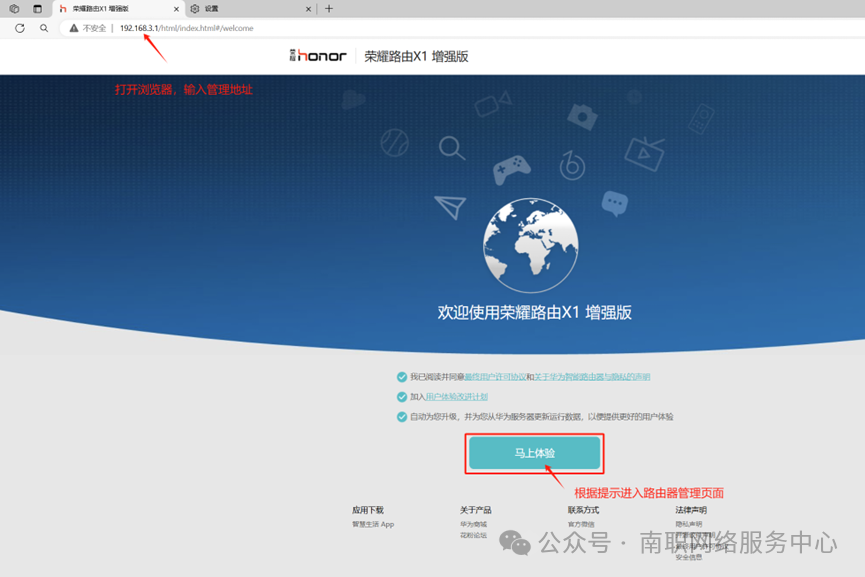
Task: Switch to the 设置 tab
Action: click(251, 9)
